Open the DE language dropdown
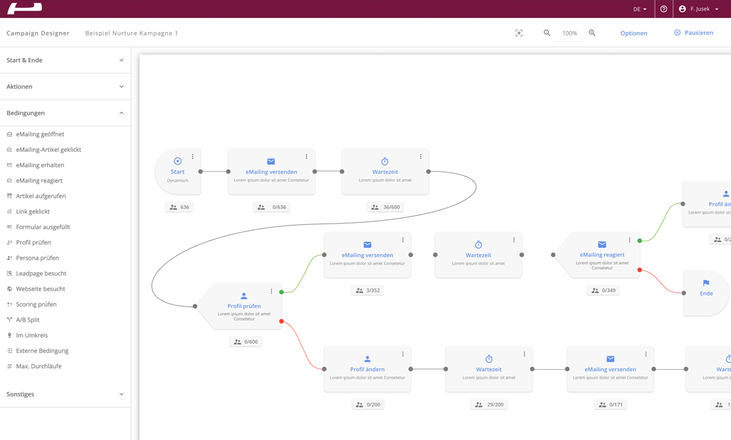Image resolution: width=731 pixels, height=440 pixels. (640, 9)
